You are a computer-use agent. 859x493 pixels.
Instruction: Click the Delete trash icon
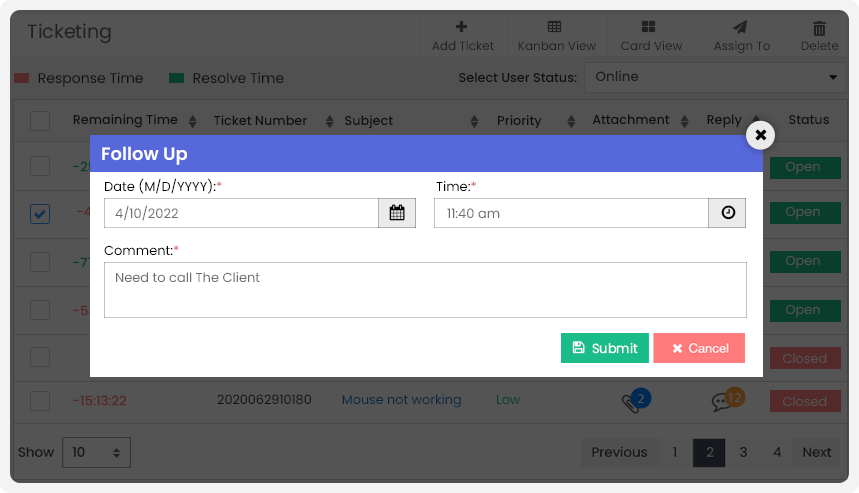point(819,27)
